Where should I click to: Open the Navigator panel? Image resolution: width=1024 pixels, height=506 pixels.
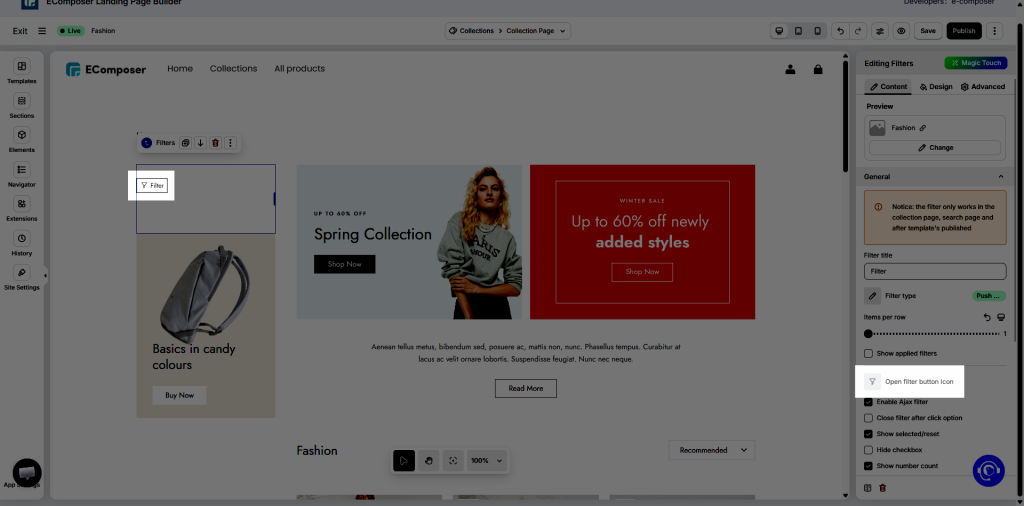21,174
